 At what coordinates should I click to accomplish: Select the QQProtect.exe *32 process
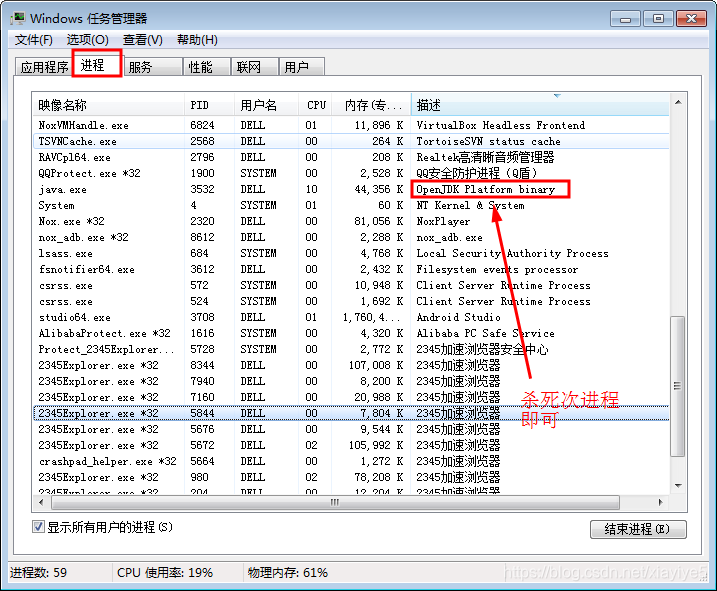pos(351,173)
